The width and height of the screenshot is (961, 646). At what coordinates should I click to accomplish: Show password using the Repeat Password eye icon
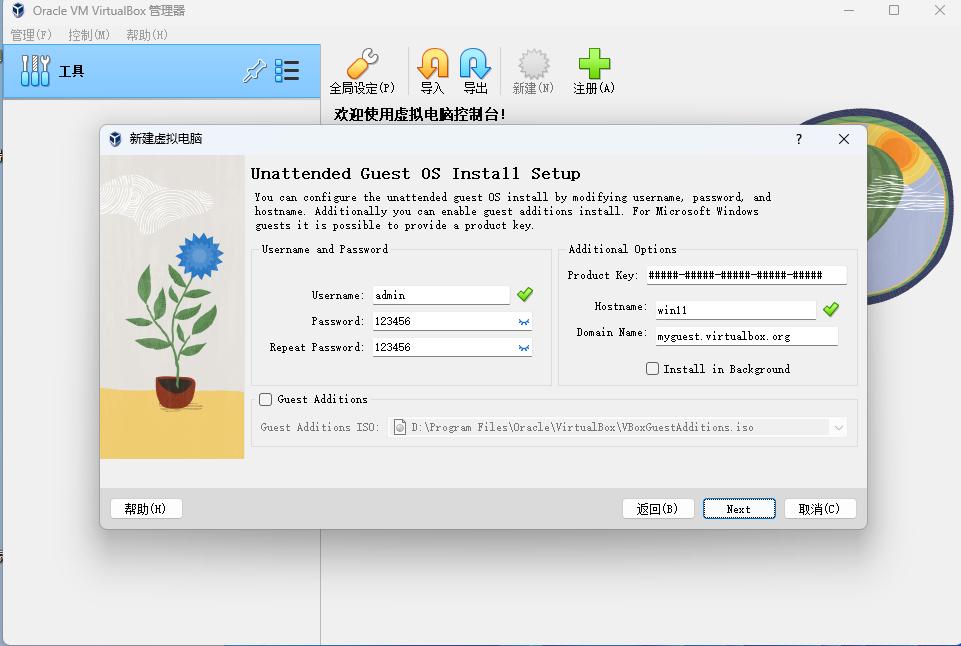523,348
